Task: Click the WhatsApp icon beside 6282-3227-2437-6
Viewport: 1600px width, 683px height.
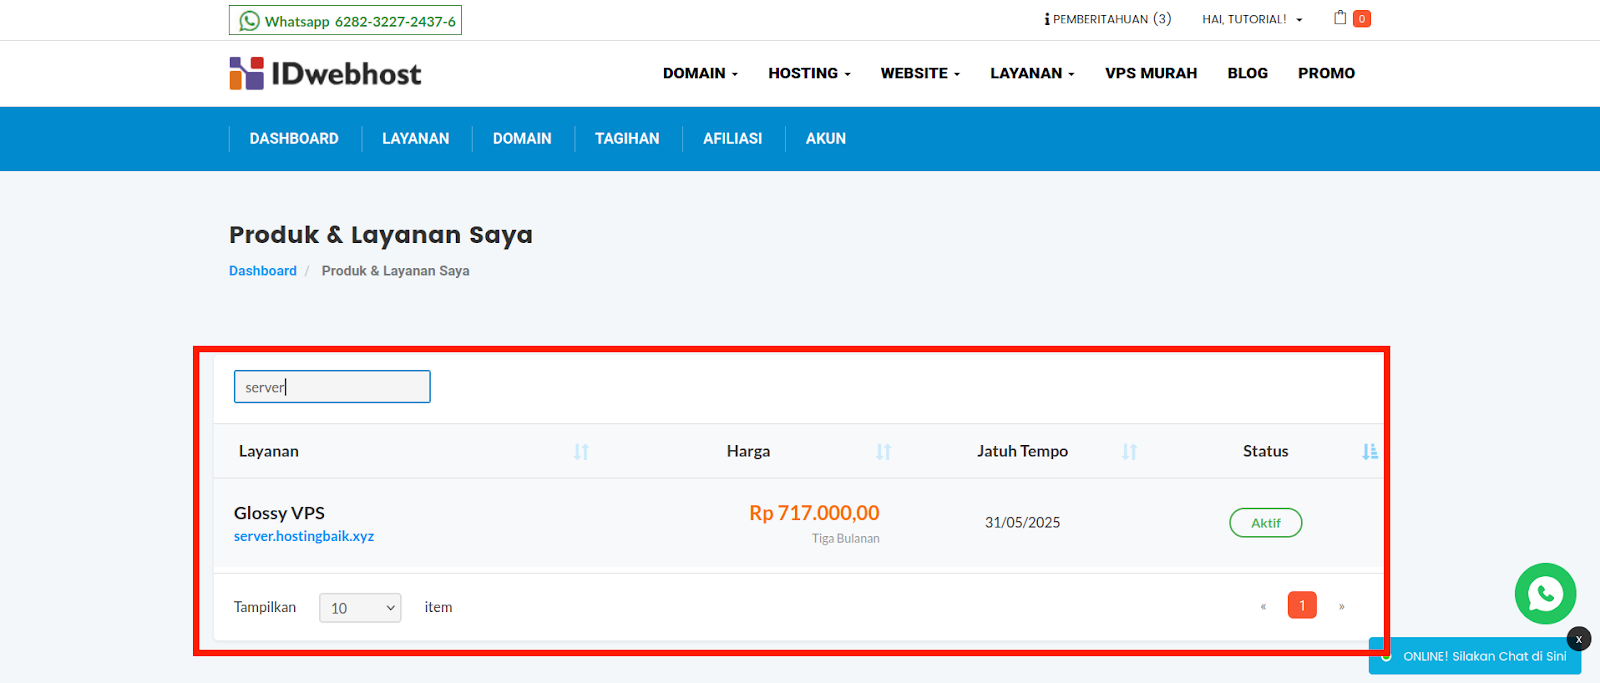Action: [249, 21]
